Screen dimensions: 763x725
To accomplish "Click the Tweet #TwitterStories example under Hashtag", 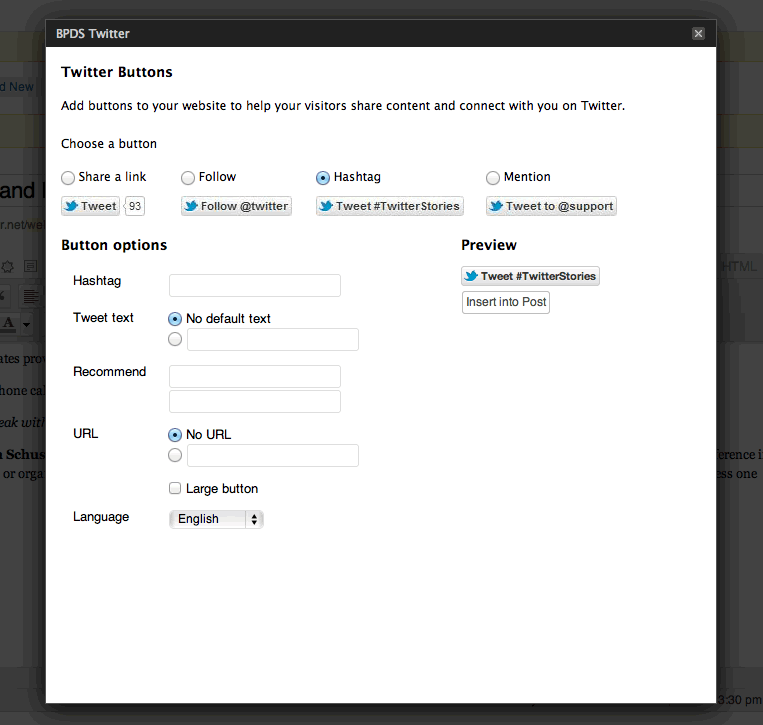I will 389,206.
